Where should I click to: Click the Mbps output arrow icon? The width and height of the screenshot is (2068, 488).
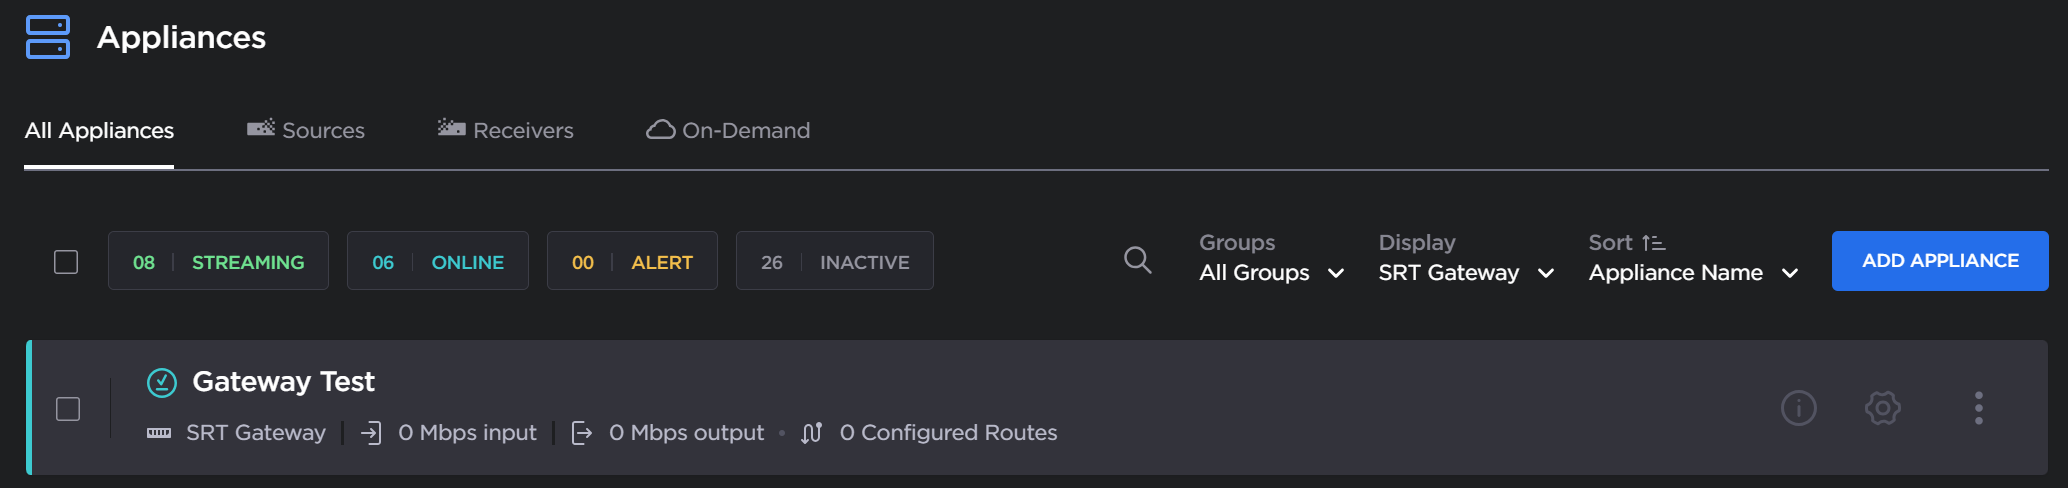coord(581,433)
